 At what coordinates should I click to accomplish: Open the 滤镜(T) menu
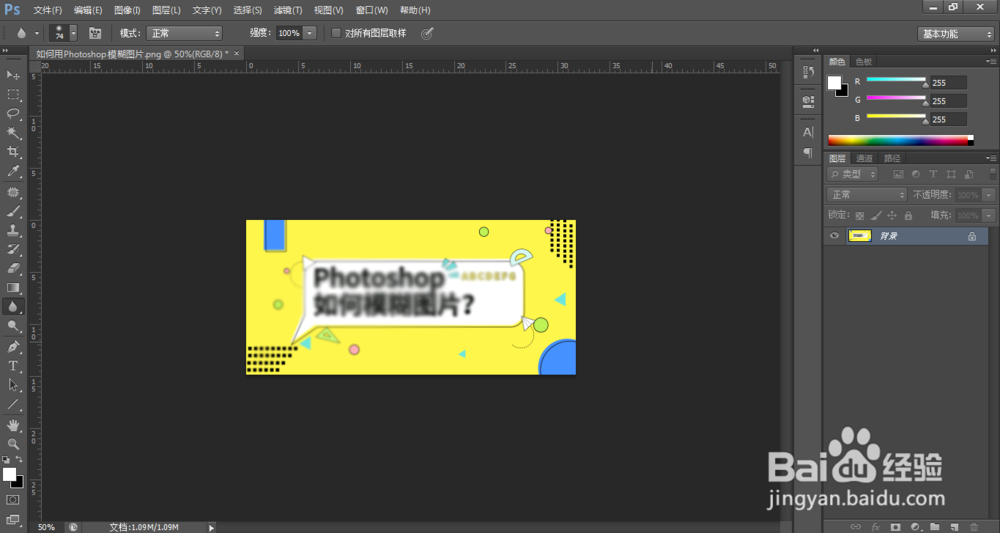(288, 10)
